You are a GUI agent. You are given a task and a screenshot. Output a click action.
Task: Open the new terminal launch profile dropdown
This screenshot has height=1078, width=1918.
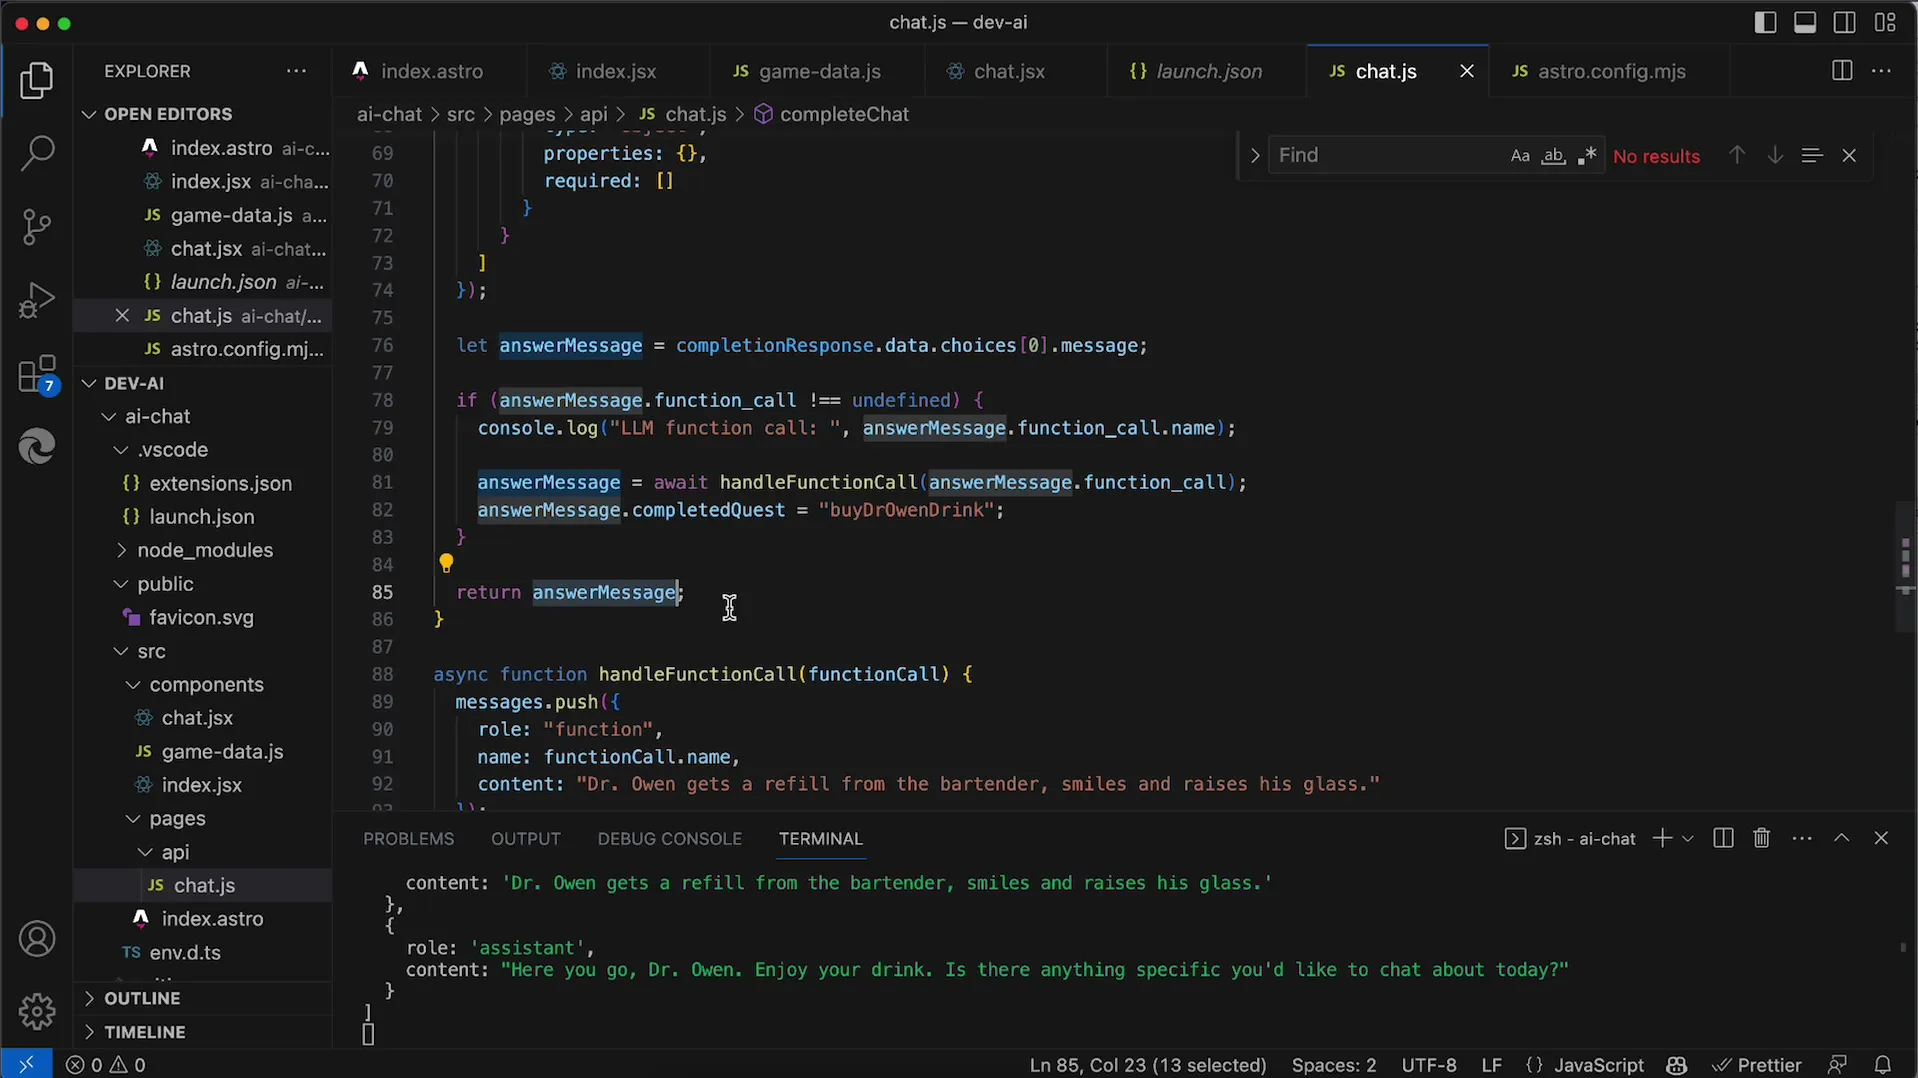click(1688, 838)
